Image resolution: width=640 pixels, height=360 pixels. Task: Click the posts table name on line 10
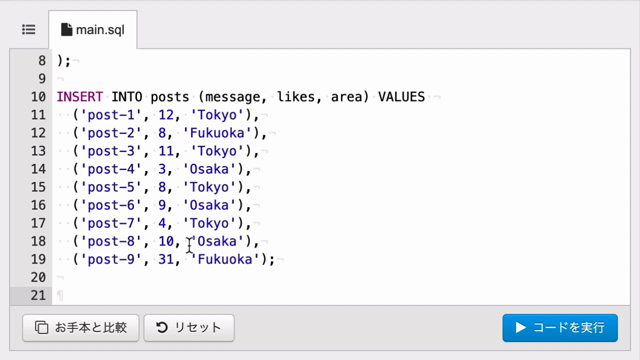[170, 97]
